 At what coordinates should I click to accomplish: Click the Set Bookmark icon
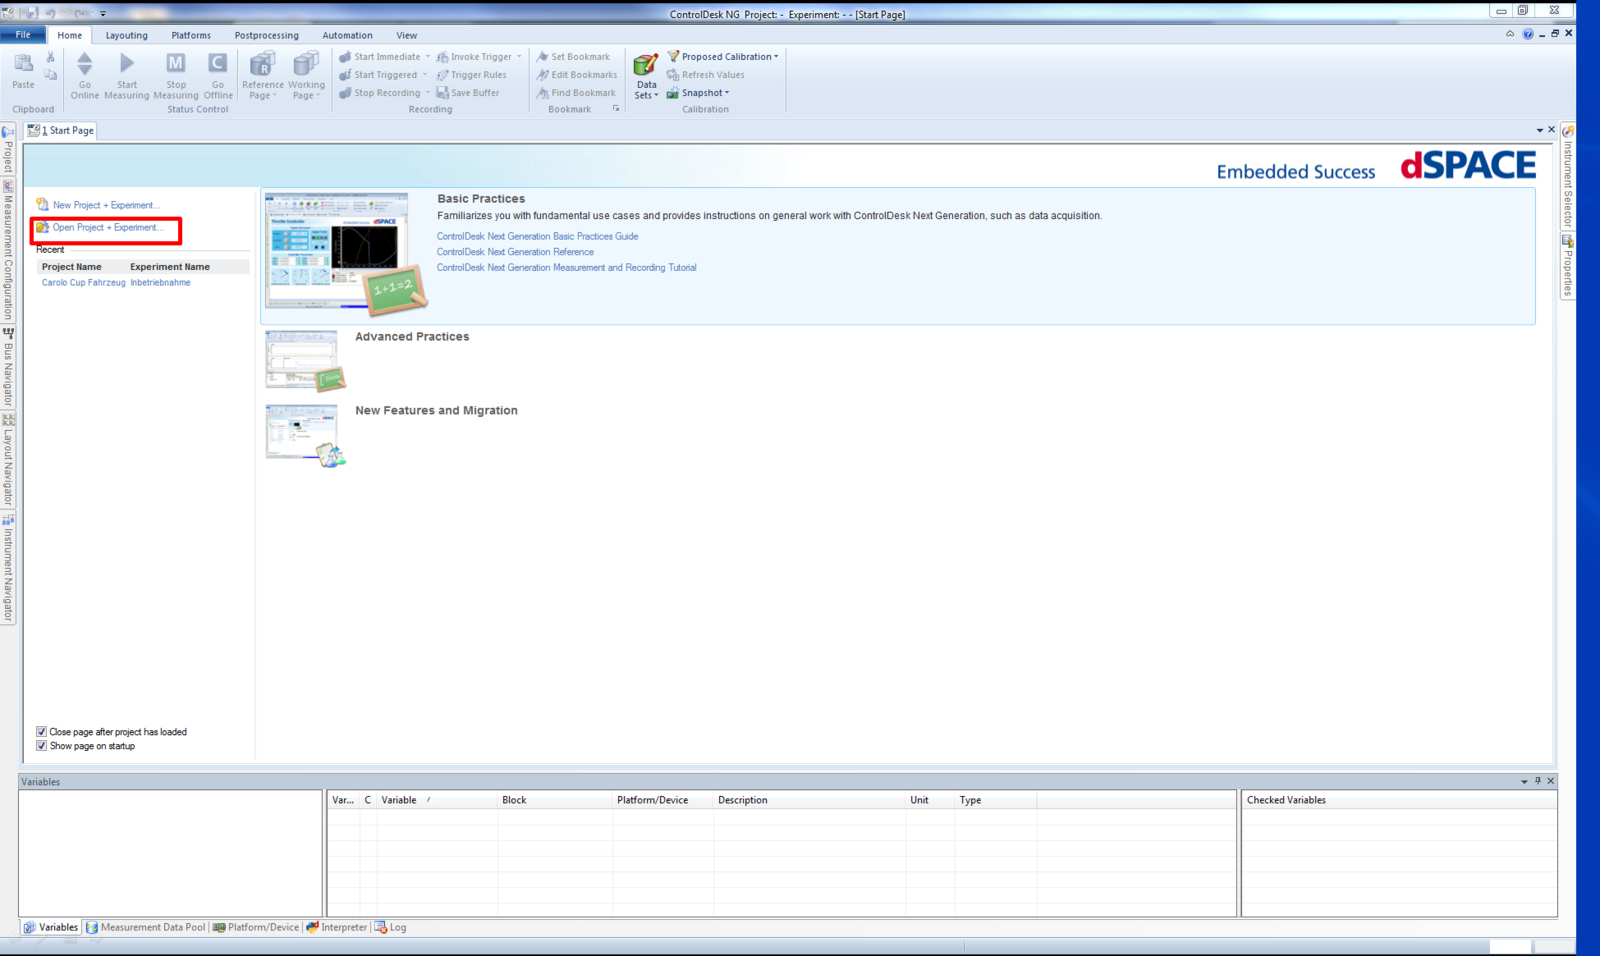542,57
